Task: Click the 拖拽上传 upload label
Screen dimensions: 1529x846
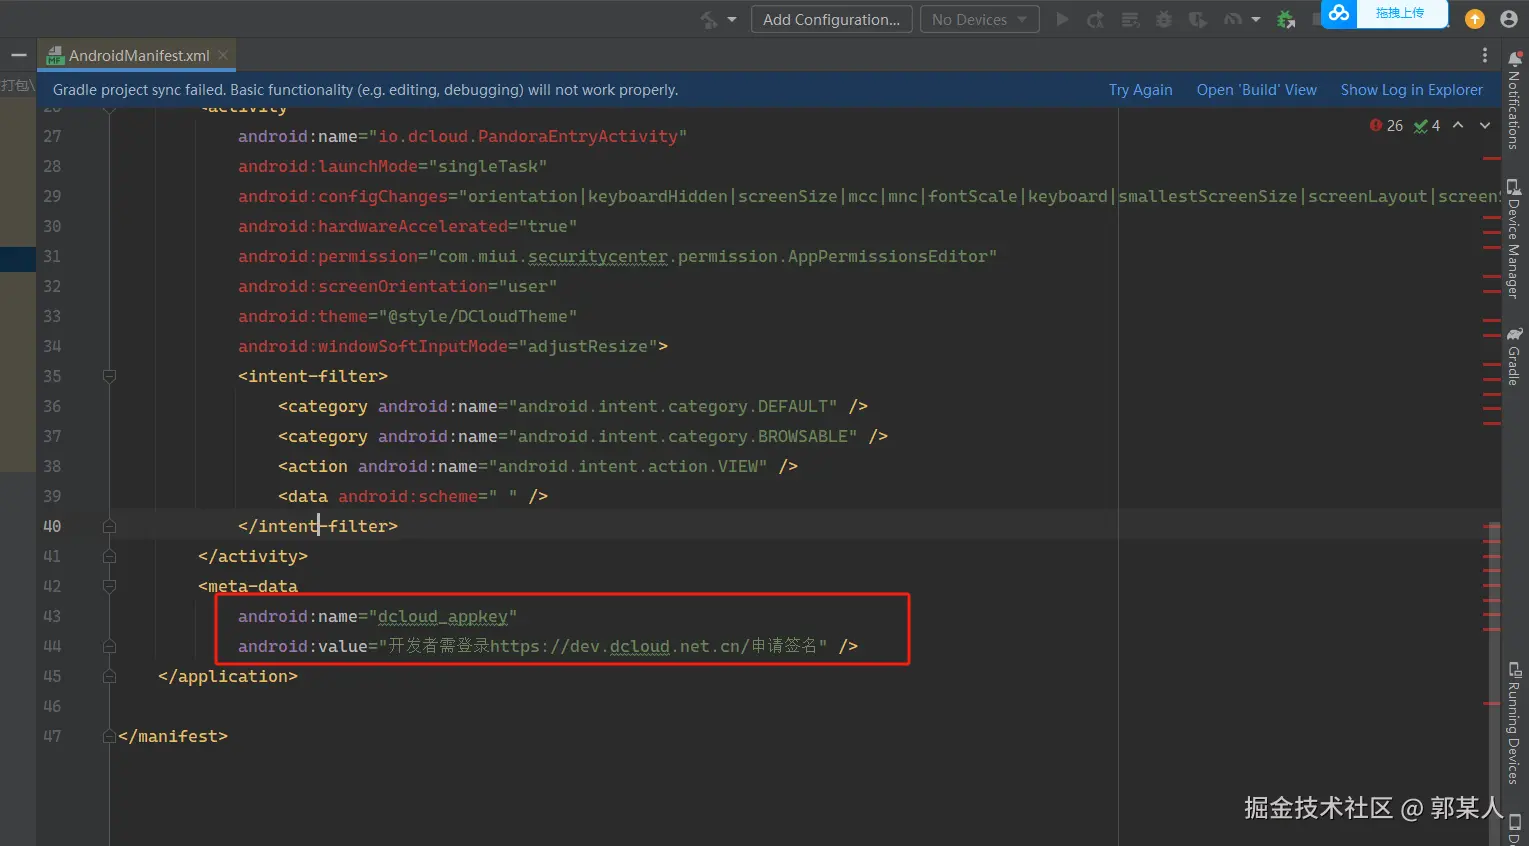Action: click(1399, 13)
